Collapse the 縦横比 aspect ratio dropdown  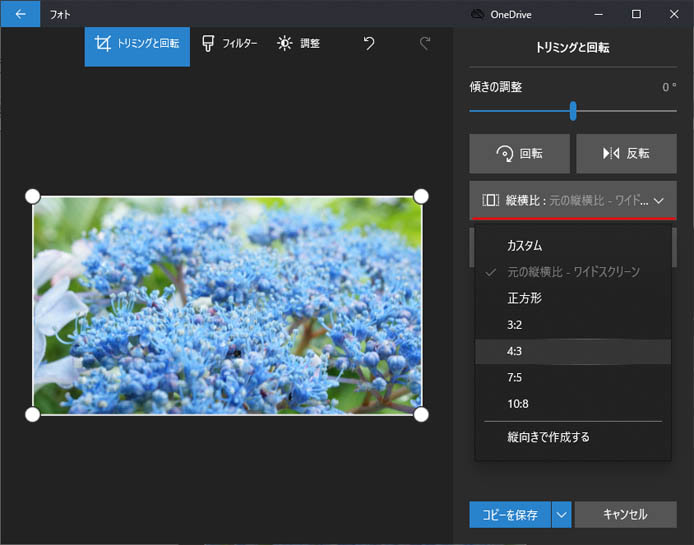click(x=573, y=200)
